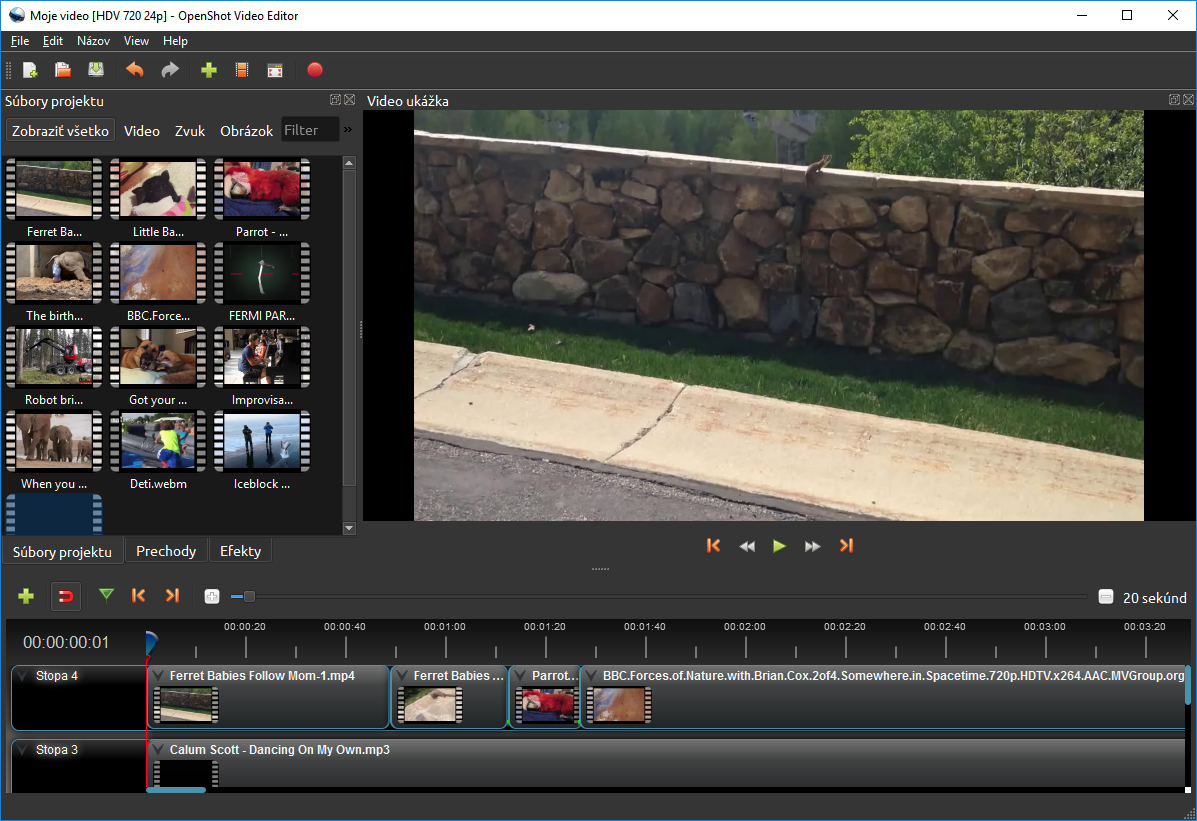
Task: Click the New Project toolbar icon
Action: click(30, 70)
